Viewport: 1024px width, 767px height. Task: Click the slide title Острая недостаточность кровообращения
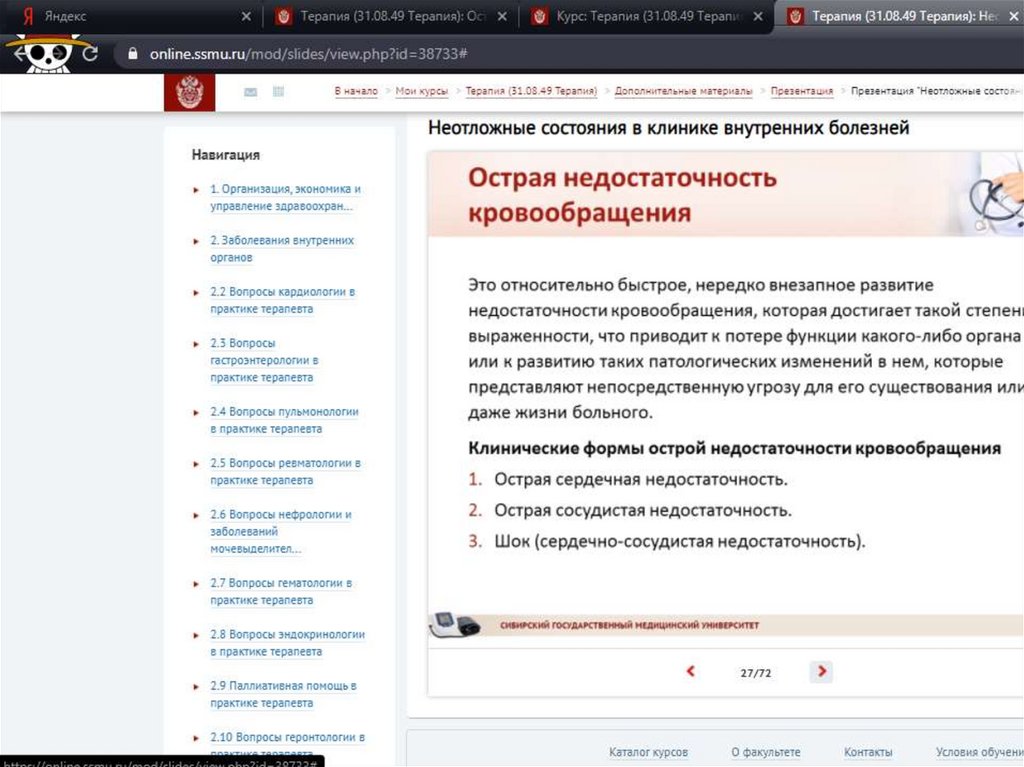[x=622, y=195]
